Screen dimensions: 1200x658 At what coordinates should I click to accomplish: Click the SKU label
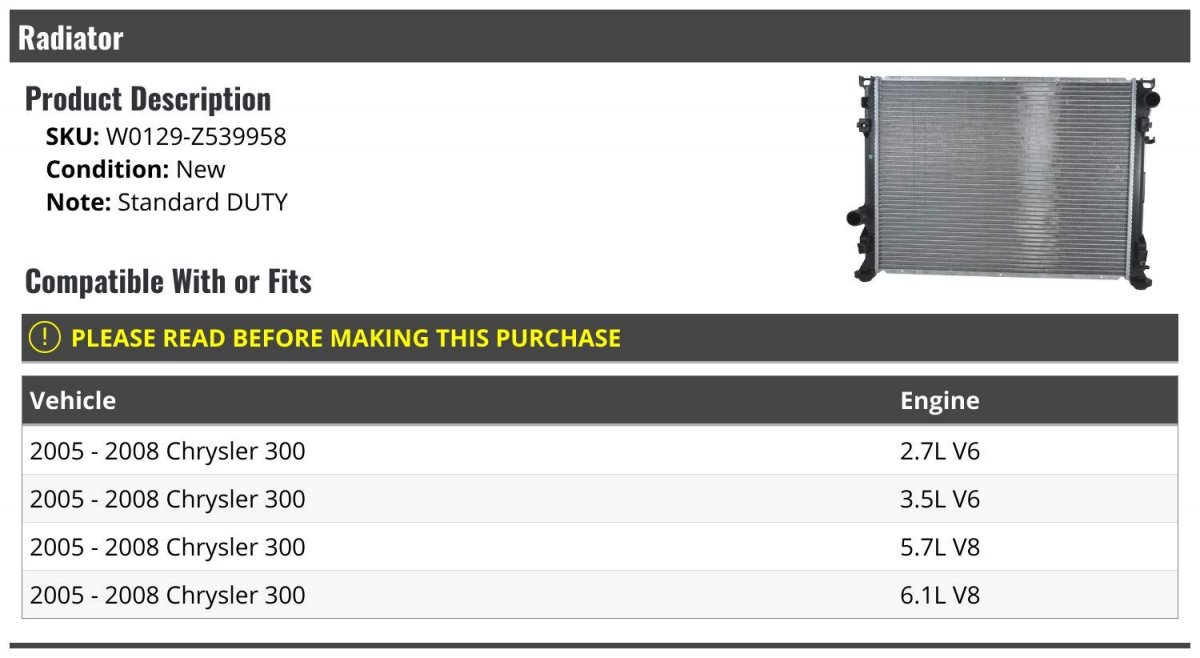click(73, 137)
